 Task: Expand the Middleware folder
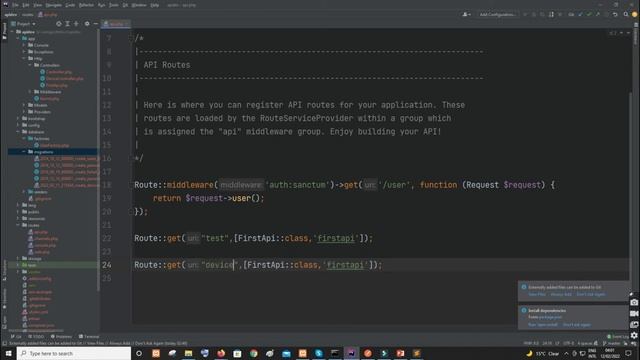[x=30, y=92]
